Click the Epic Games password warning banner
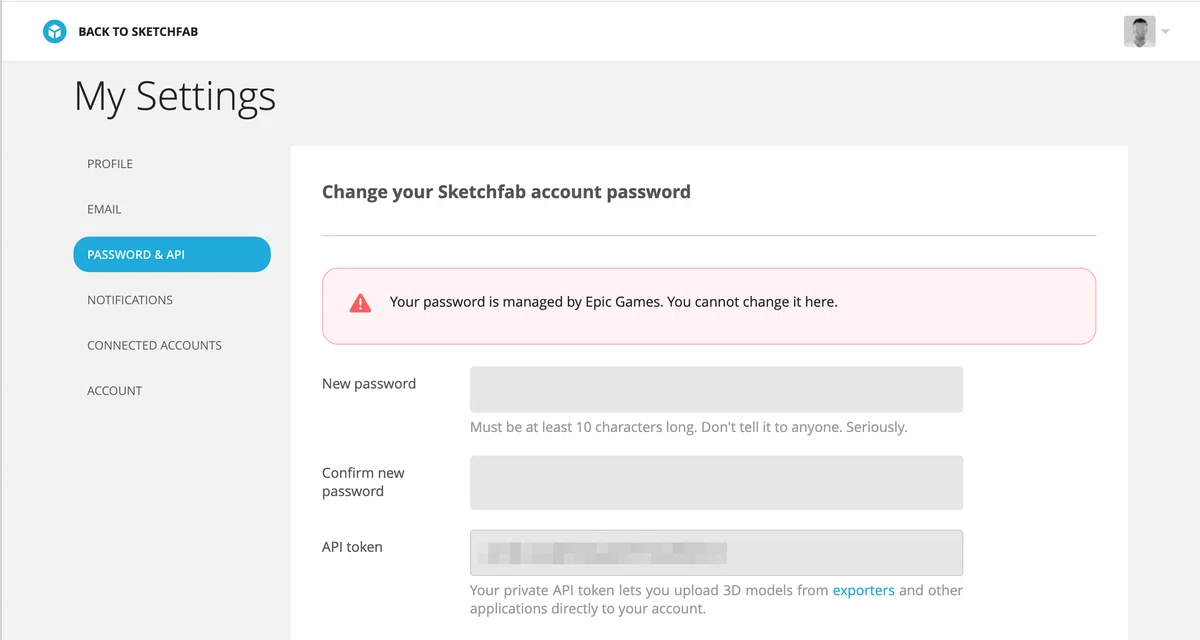Image resolution: width=1200 pixels, height=640 pixels. tap(709, 306)
